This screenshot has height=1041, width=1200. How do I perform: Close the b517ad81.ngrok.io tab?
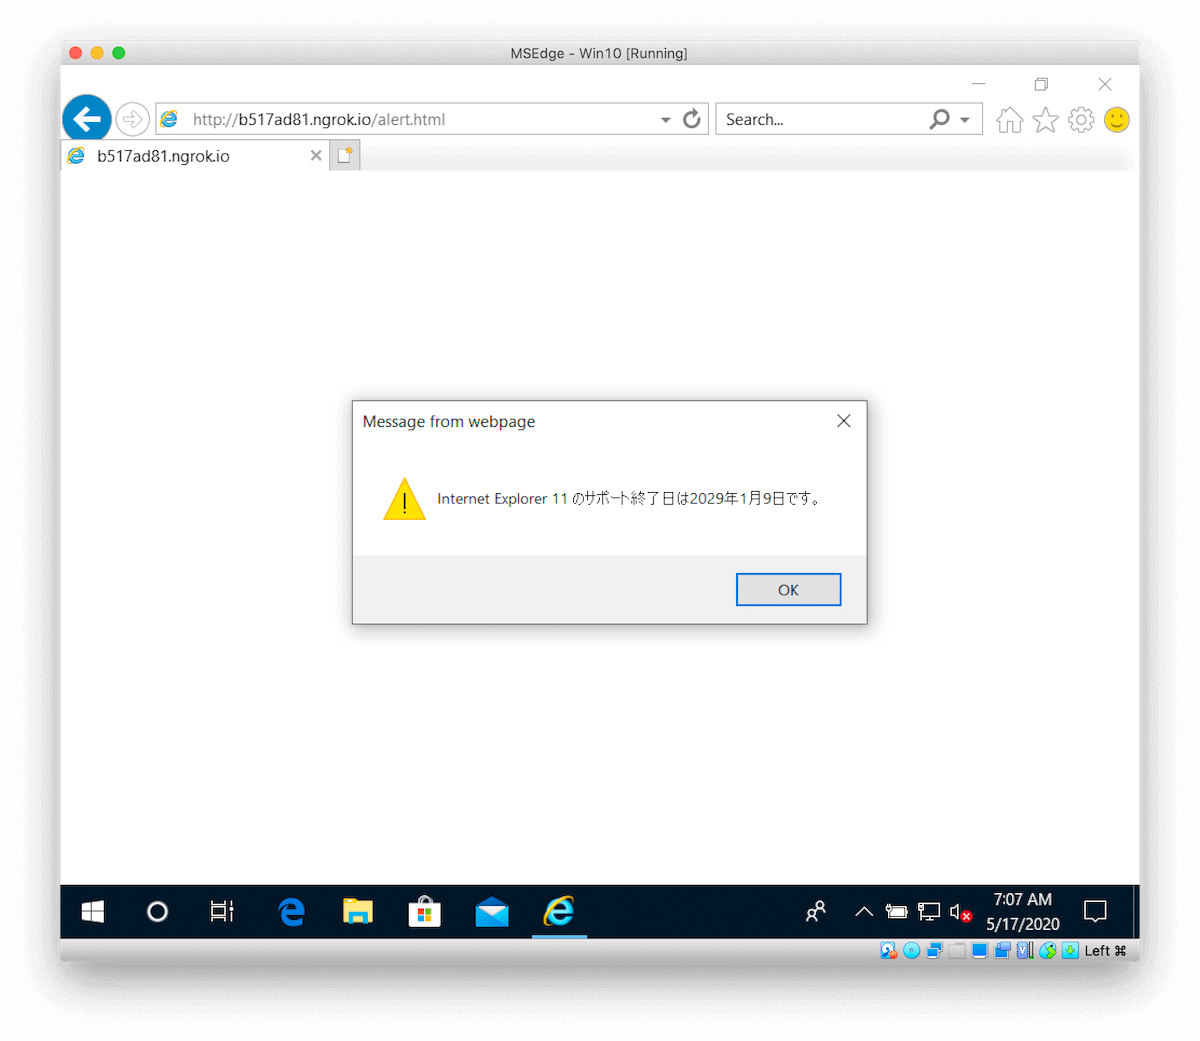point(316,155)
